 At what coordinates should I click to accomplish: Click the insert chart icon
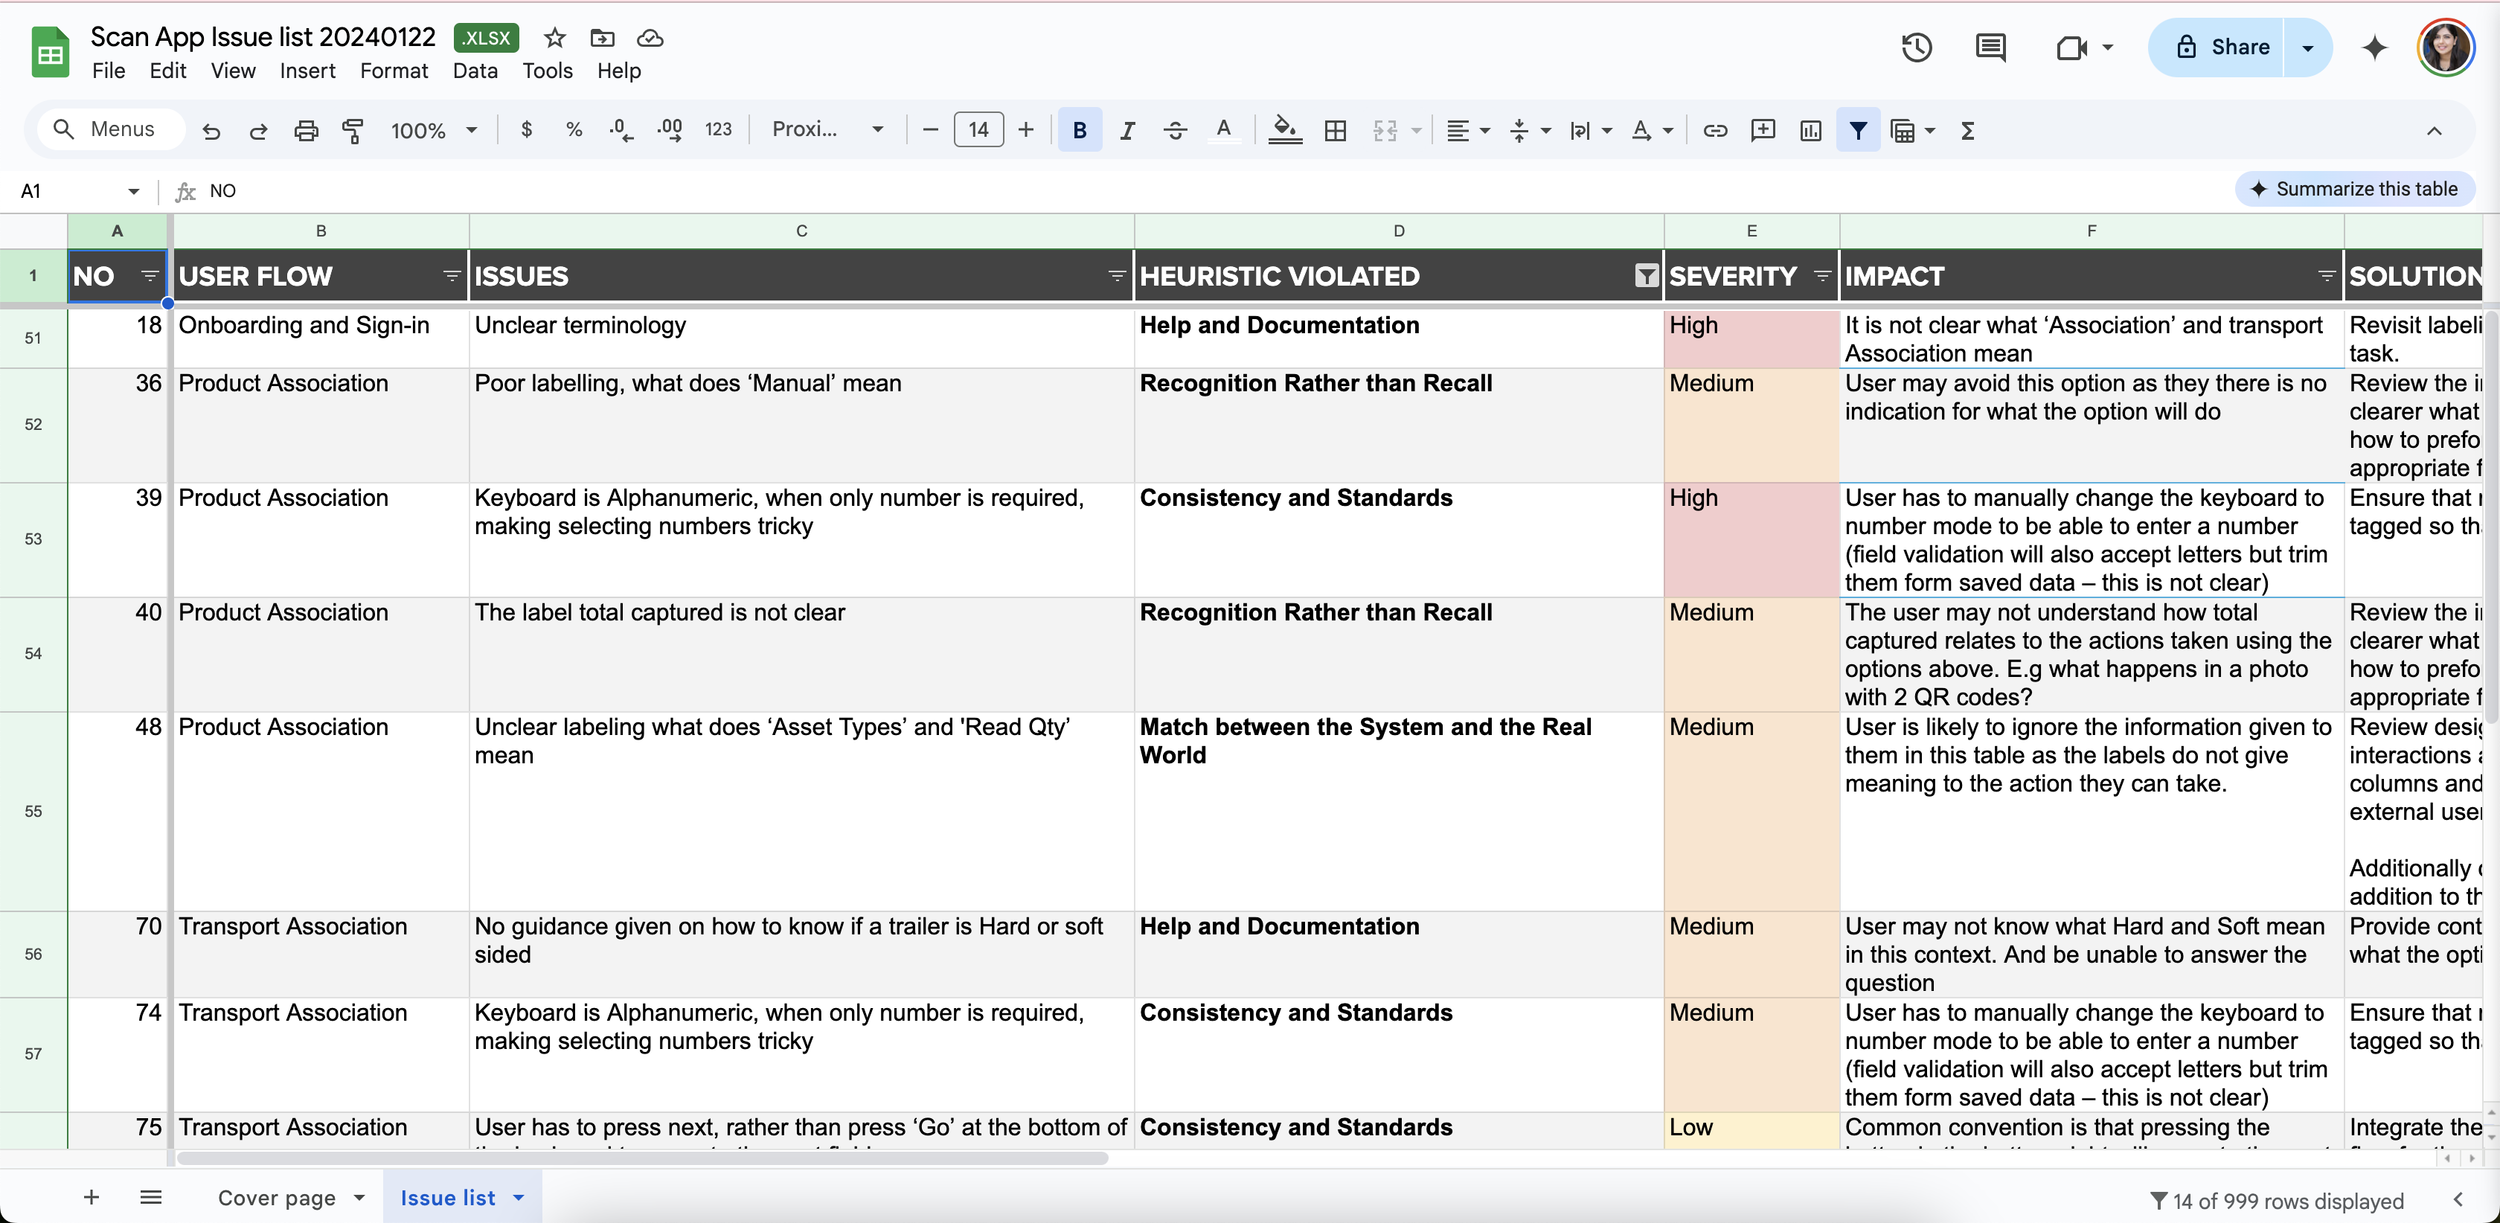(x=1810, y=130)
